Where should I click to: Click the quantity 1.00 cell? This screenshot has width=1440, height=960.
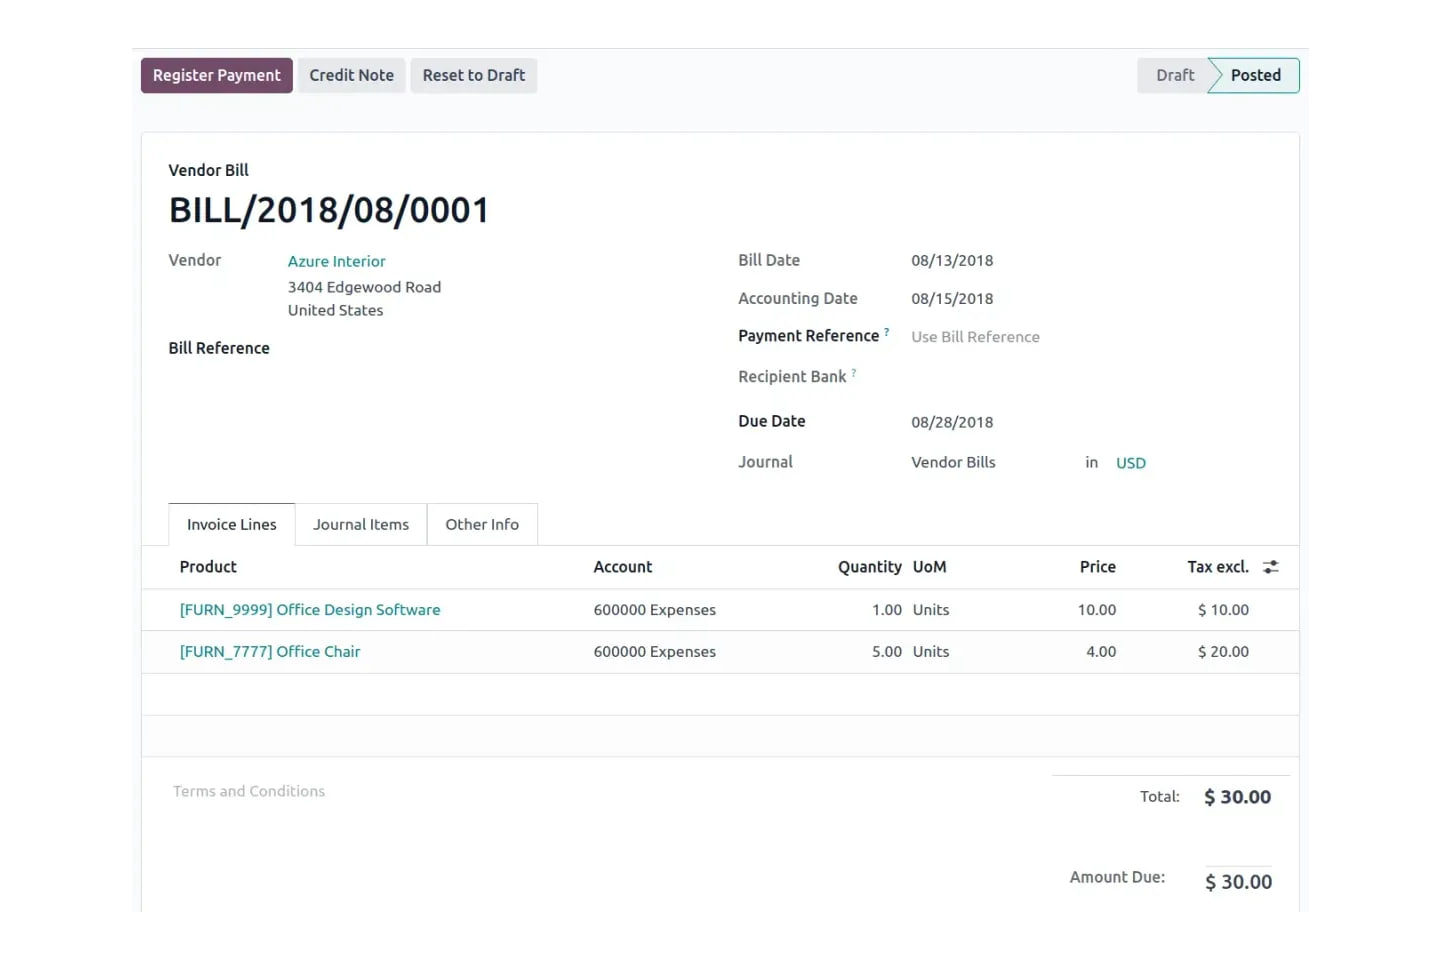pos(887,610)
